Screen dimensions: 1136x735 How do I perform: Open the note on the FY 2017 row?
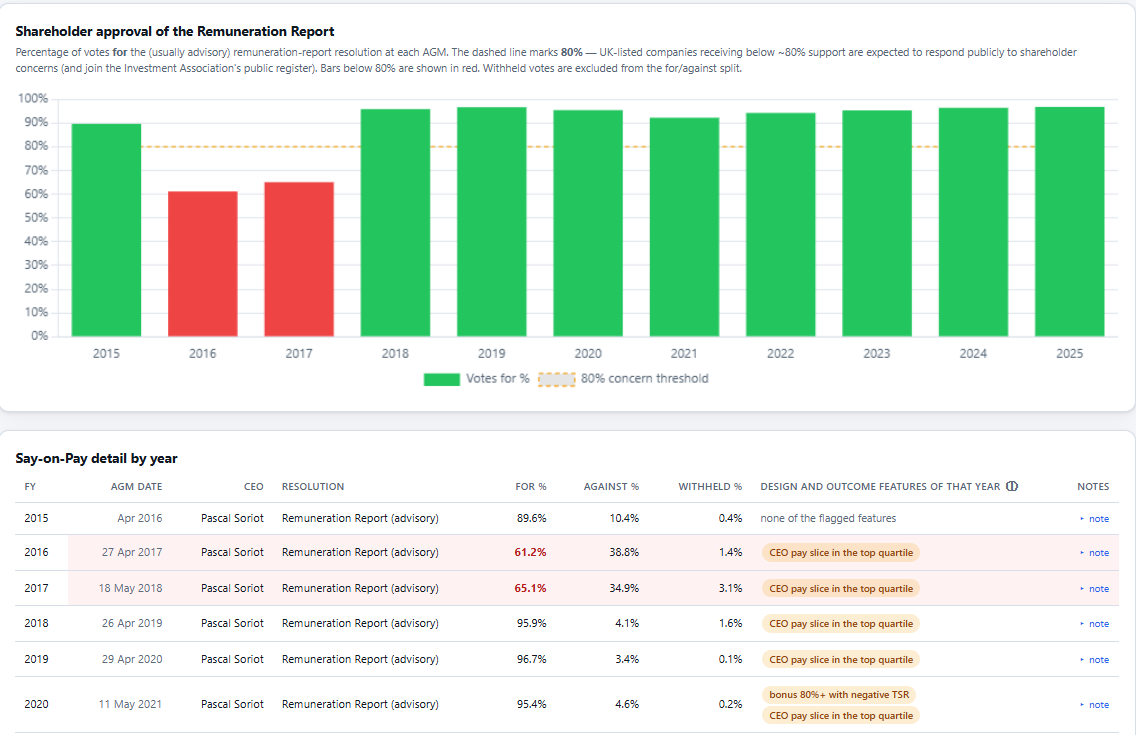[1094, 589]
